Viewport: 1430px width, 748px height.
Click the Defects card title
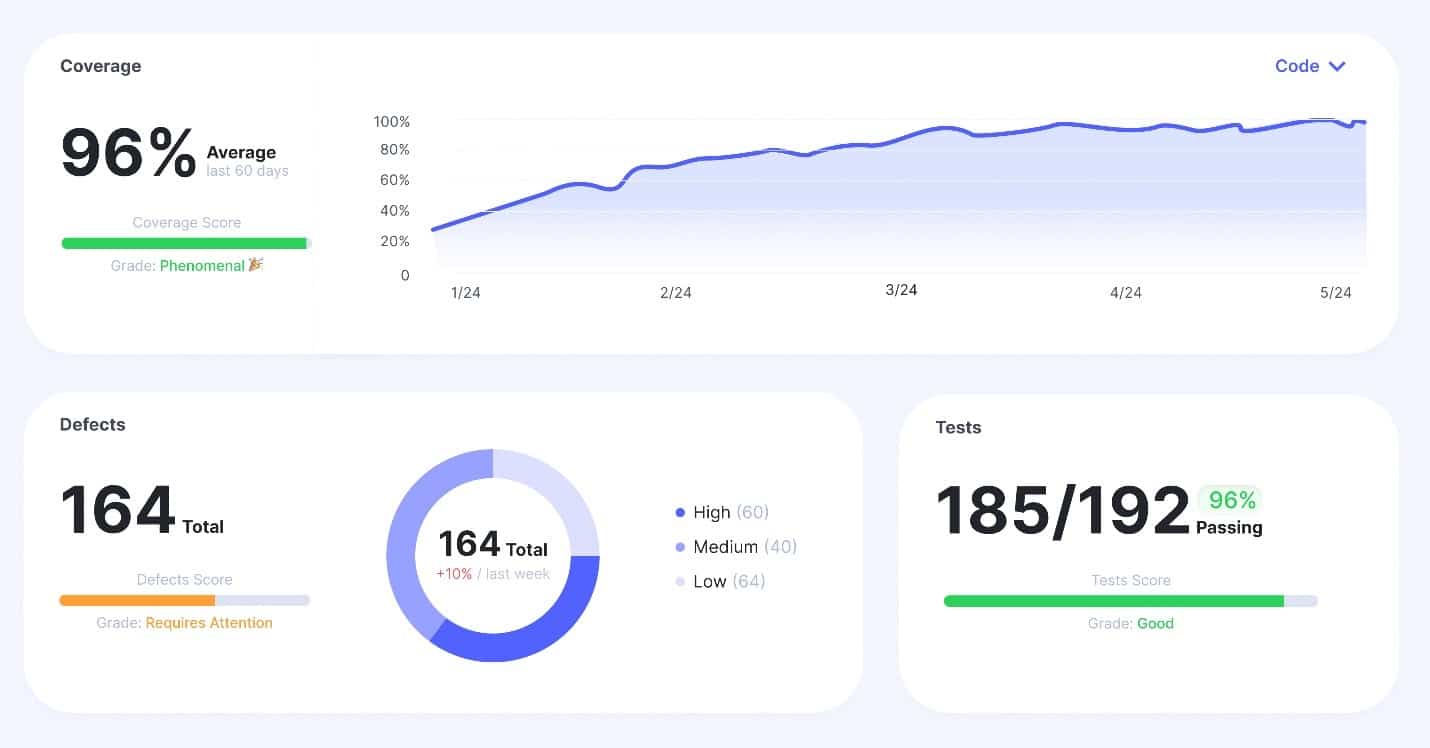pos(92,424)
